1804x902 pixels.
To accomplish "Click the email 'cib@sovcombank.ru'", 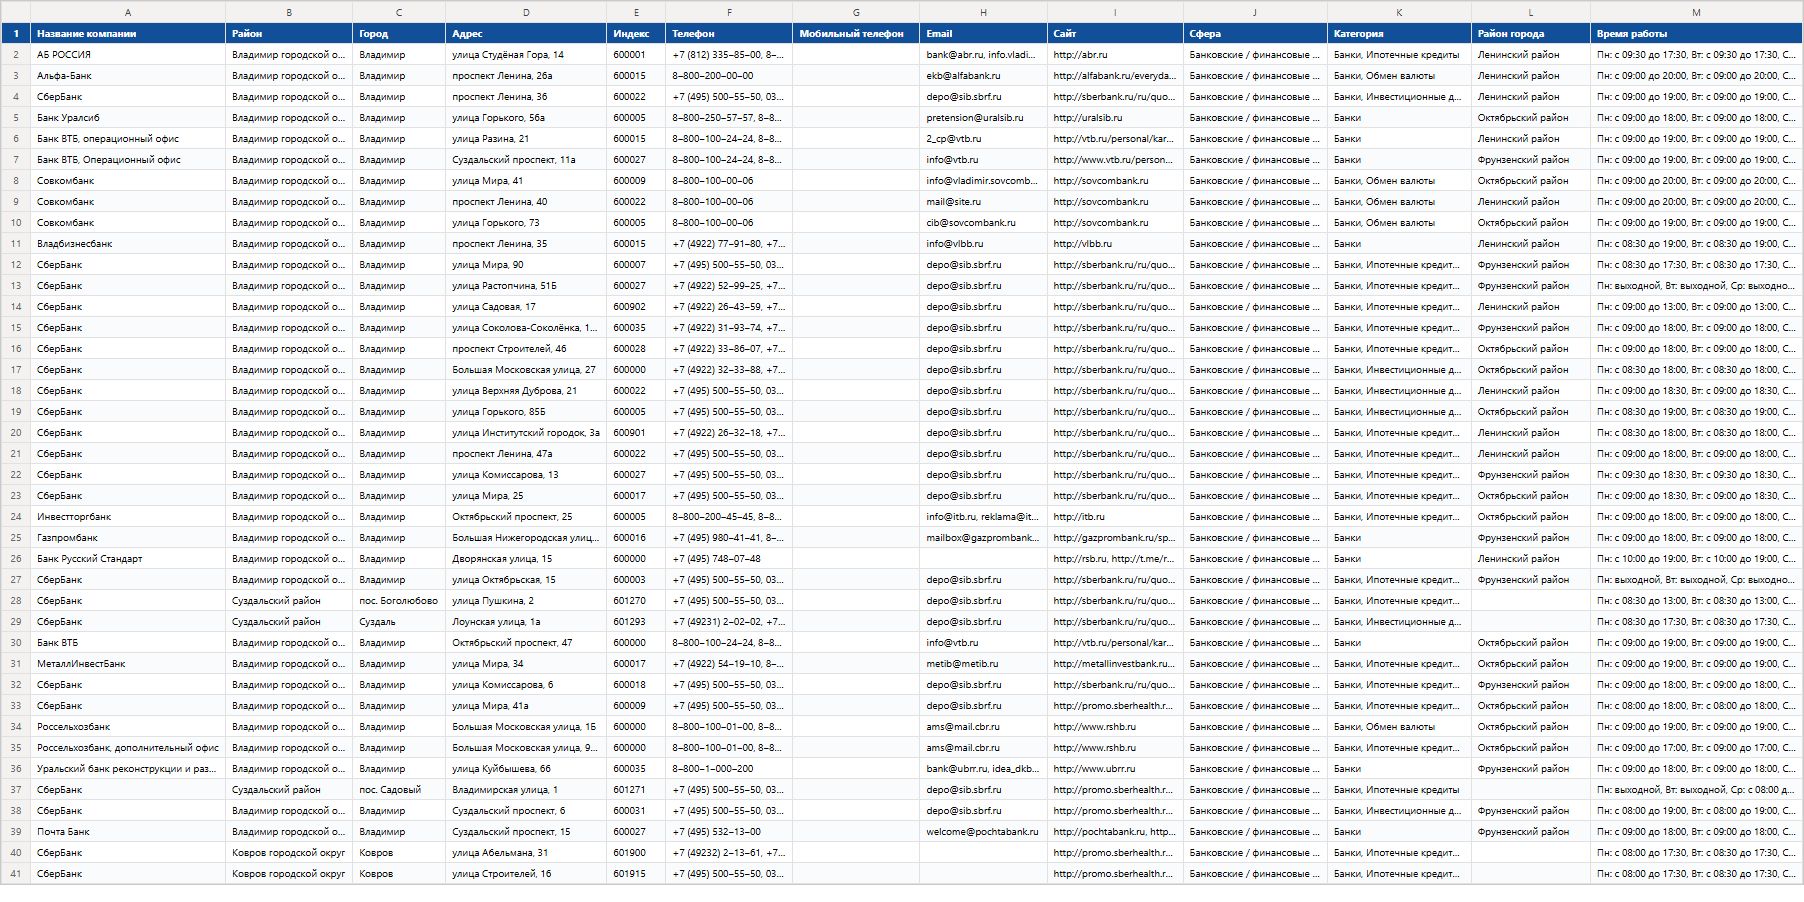I will click(983, 223).
